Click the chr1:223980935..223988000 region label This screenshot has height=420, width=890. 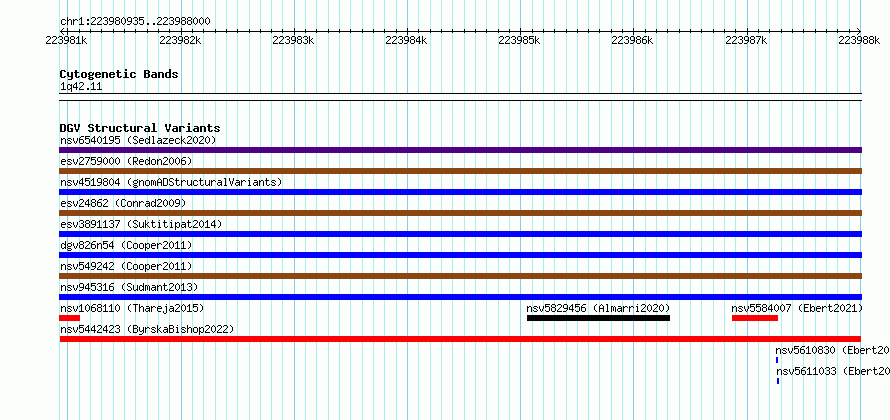[x=135, y=22]
